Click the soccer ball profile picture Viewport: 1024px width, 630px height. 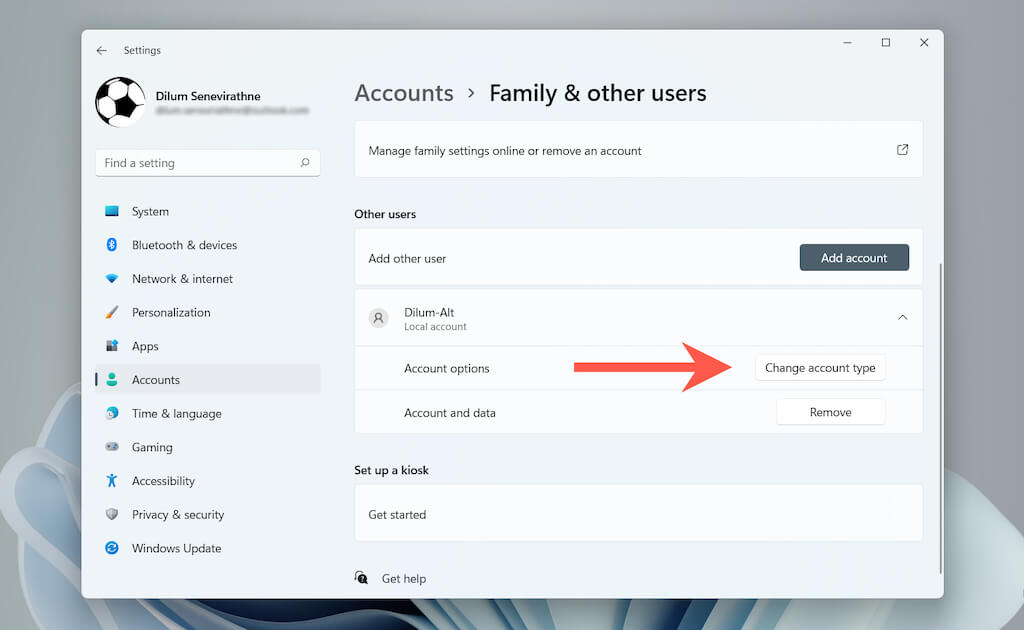click(120, 102)
